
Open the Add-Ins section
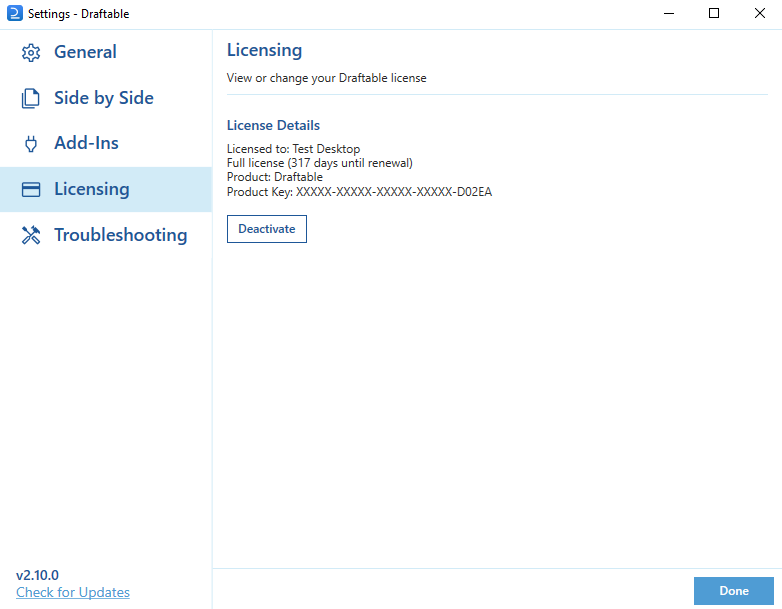pyautogui.click(x=106, y=143)
